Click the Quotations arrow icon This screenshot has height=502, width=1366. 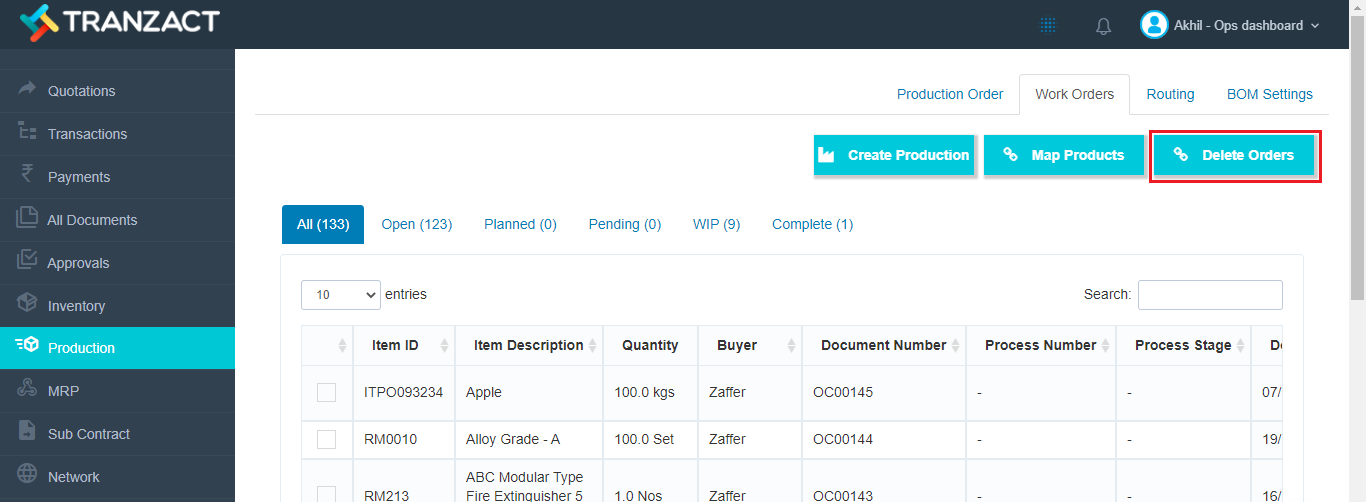point(27,89)
